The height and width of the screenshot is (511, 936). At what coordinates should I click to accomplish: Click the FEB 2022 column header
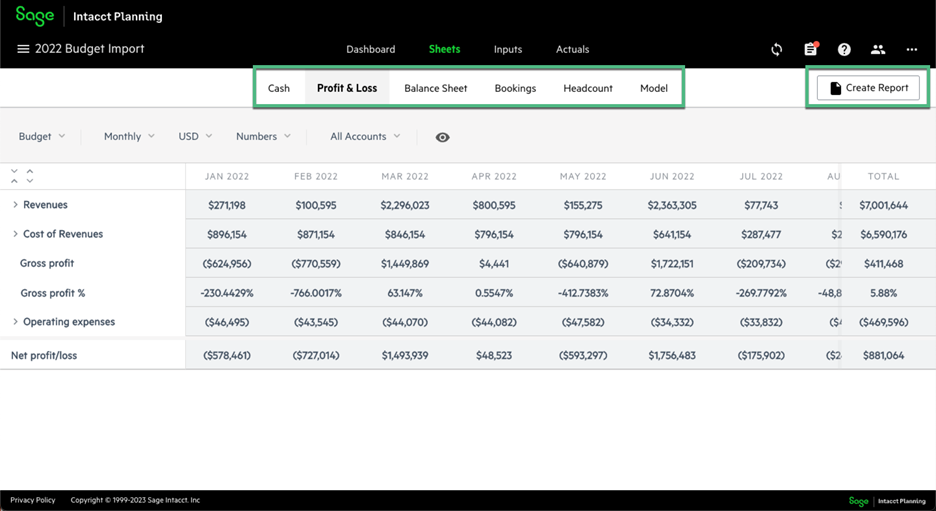pyautogui.click(x=316, y=177)
